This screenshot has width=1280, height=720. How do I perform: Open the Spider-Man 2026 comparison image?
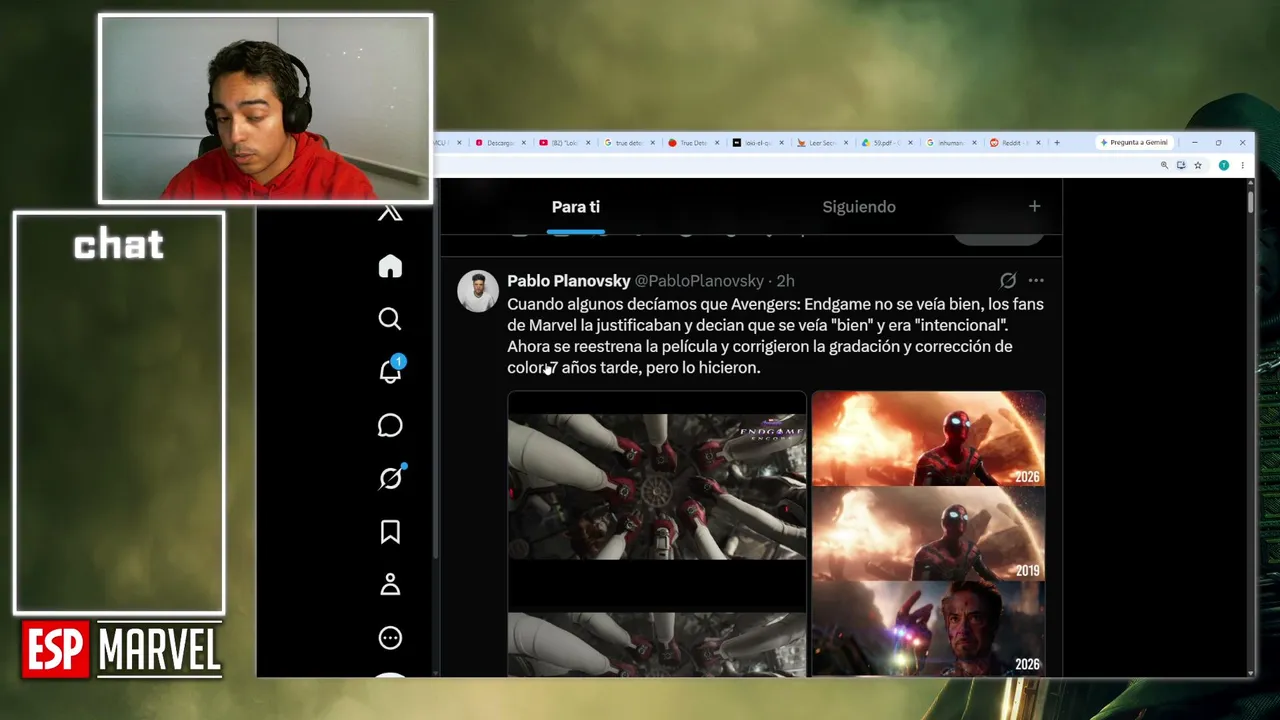coord(928,438)
